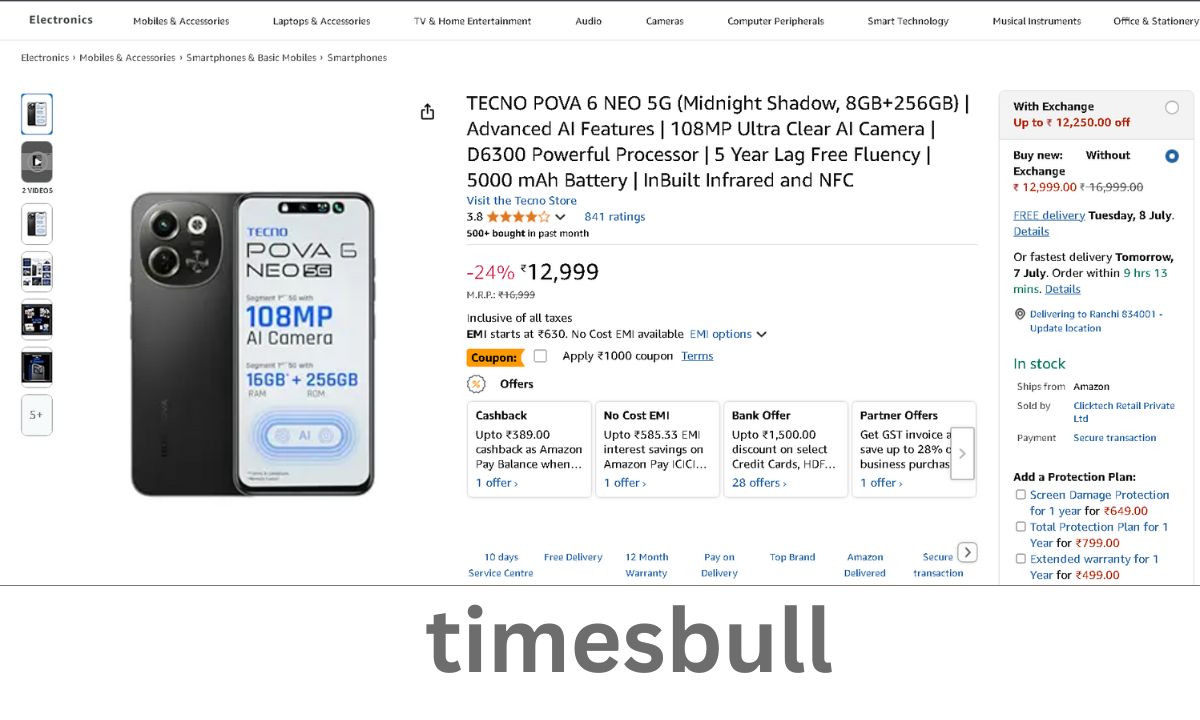Image resolution: width=1200 pixels, height=720 pixels.
Task: Click the Offers percent badge icon
Action: pos(477,384)
